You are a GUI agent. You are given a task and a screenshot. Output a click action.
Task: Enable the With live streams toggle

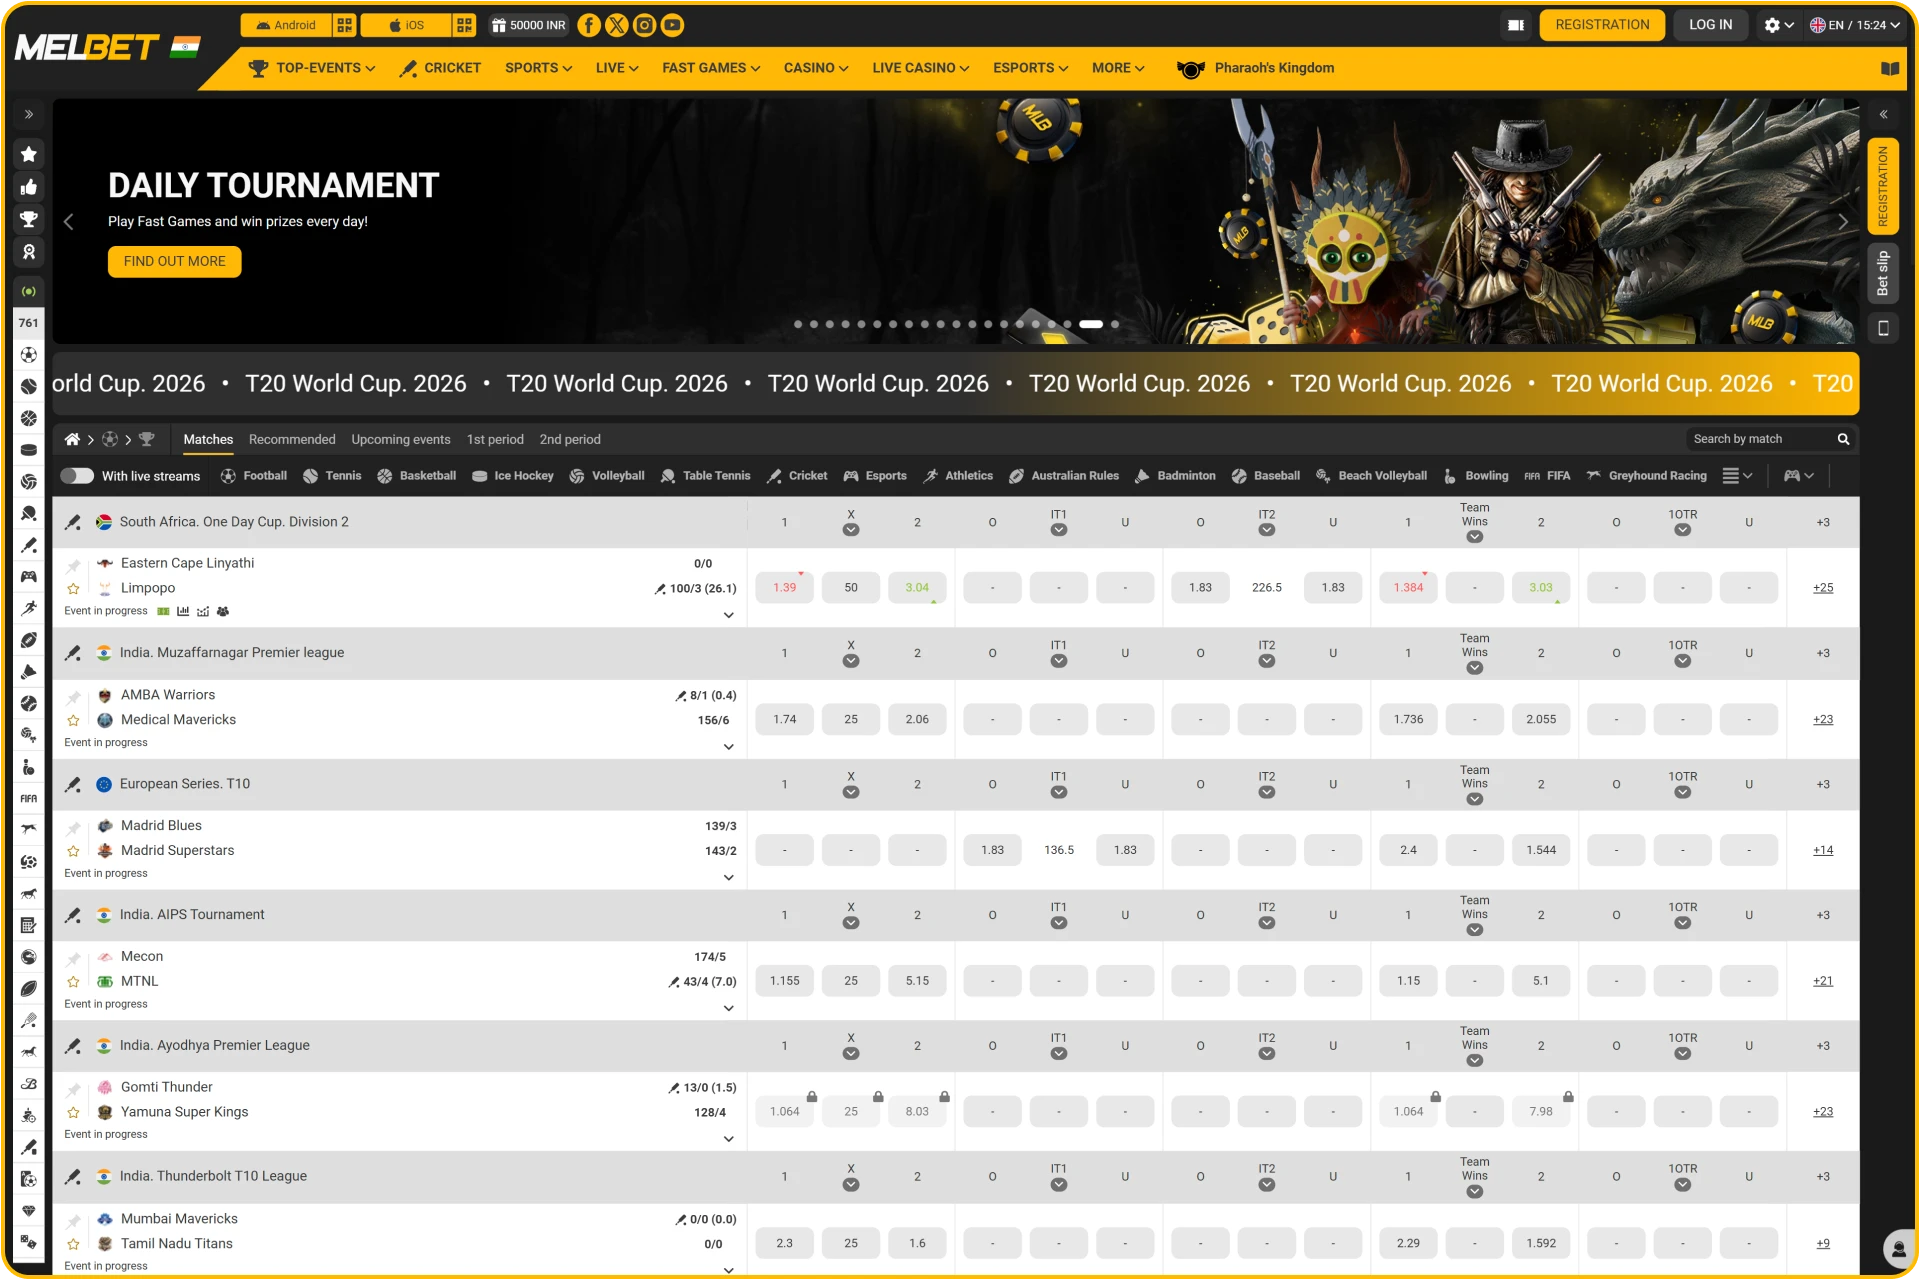coord(78,476)
